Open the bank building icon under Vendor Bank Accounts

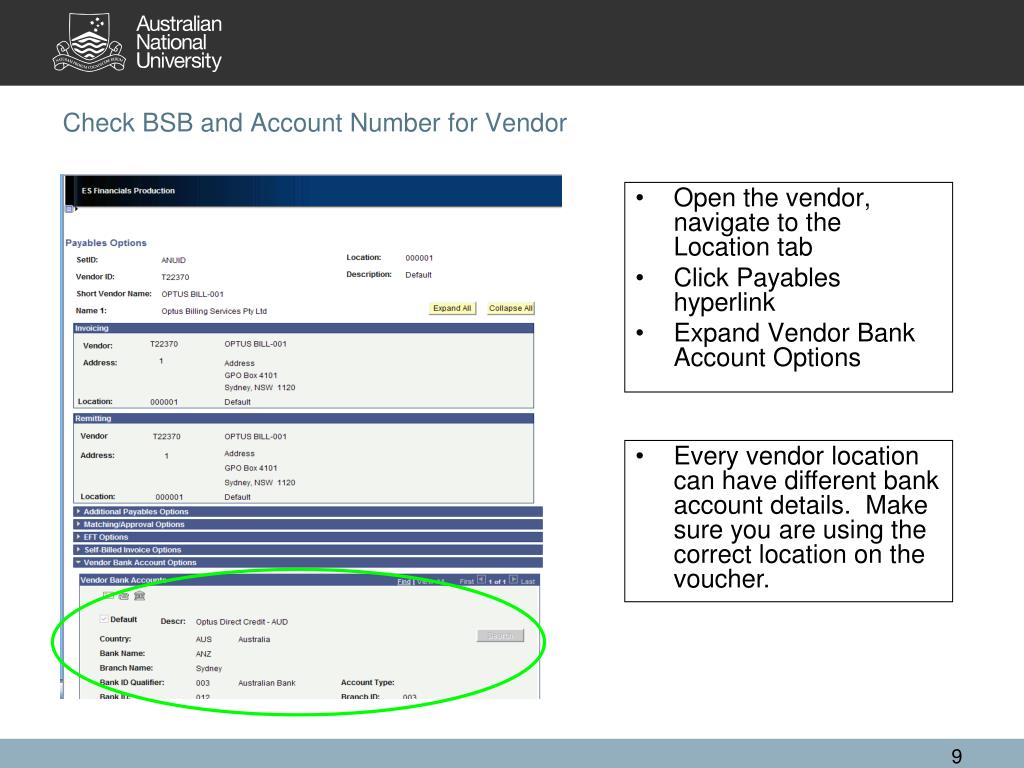point(139,596)
